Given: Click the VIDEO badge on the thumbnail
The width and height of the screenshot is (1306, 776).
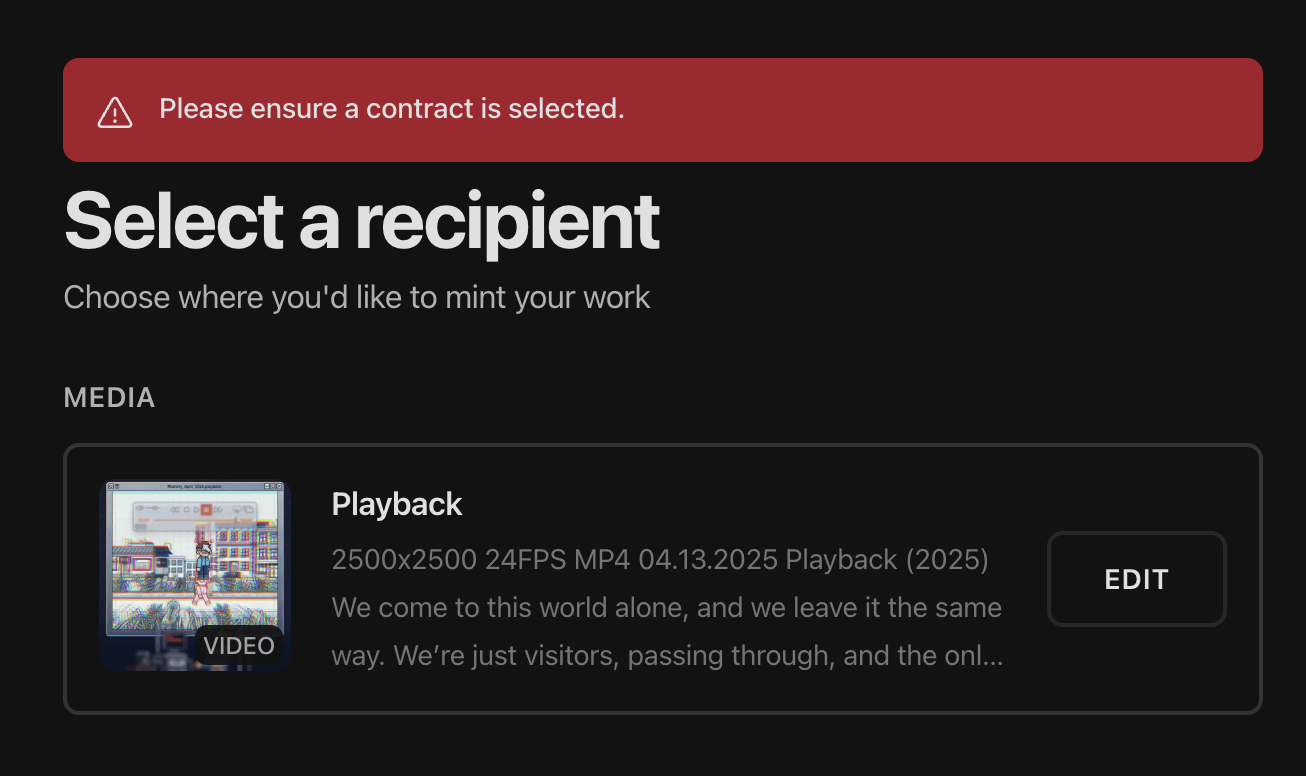Looking at the screenshot, I should [239, 646].
